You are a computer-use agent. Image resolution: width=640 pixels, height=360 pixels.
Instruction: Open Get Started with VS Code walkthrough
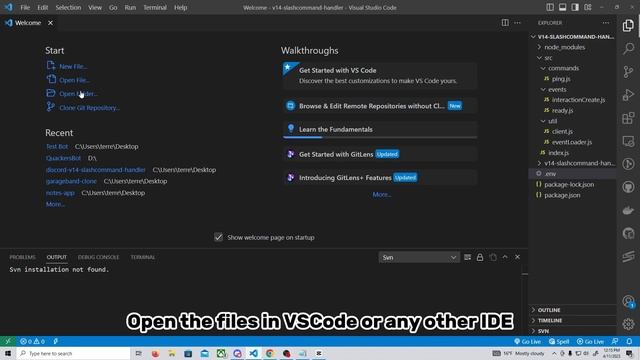click(x=380, y=75)
